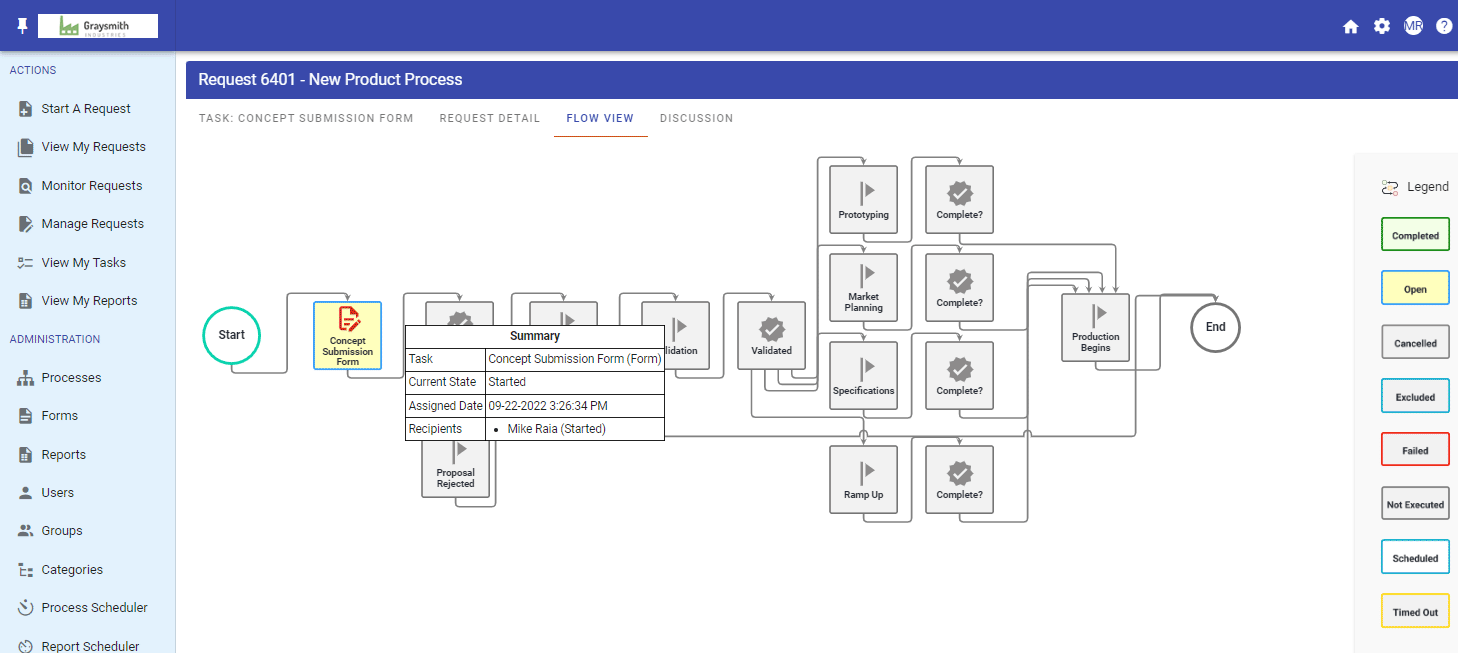Screen dimensions: 1458x653
Task: Click the pin icon next to the logo
Action: 21,25
